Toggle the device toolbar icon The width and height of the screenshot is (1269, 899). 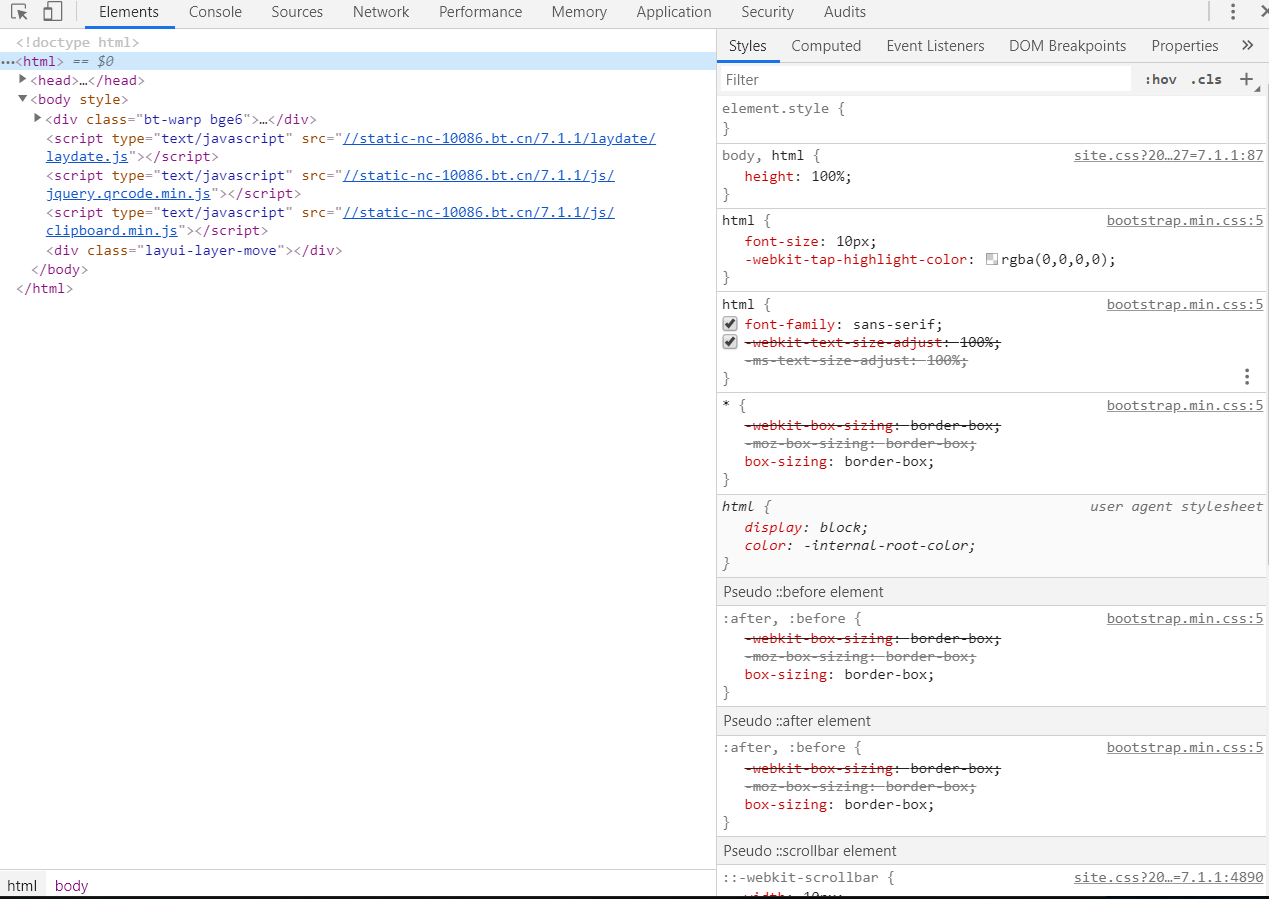pyautogui.click(x=52, y=12)
